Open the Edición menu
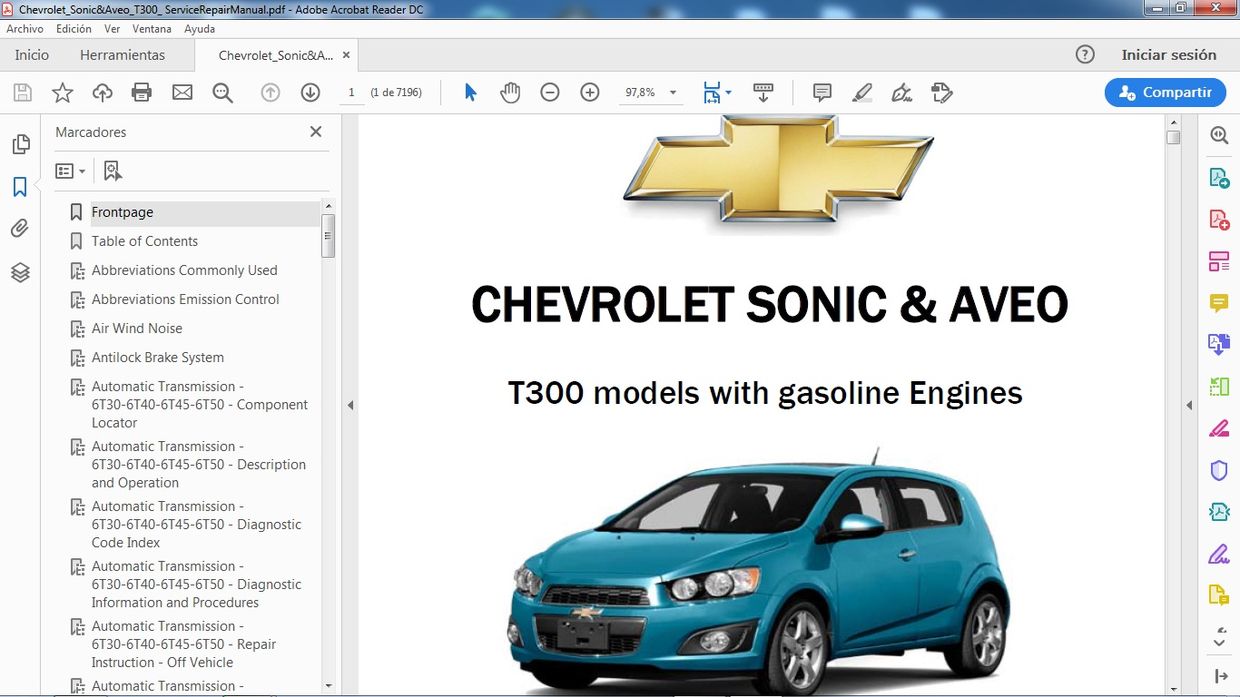The image size is (1240, 697). [73, 28]
